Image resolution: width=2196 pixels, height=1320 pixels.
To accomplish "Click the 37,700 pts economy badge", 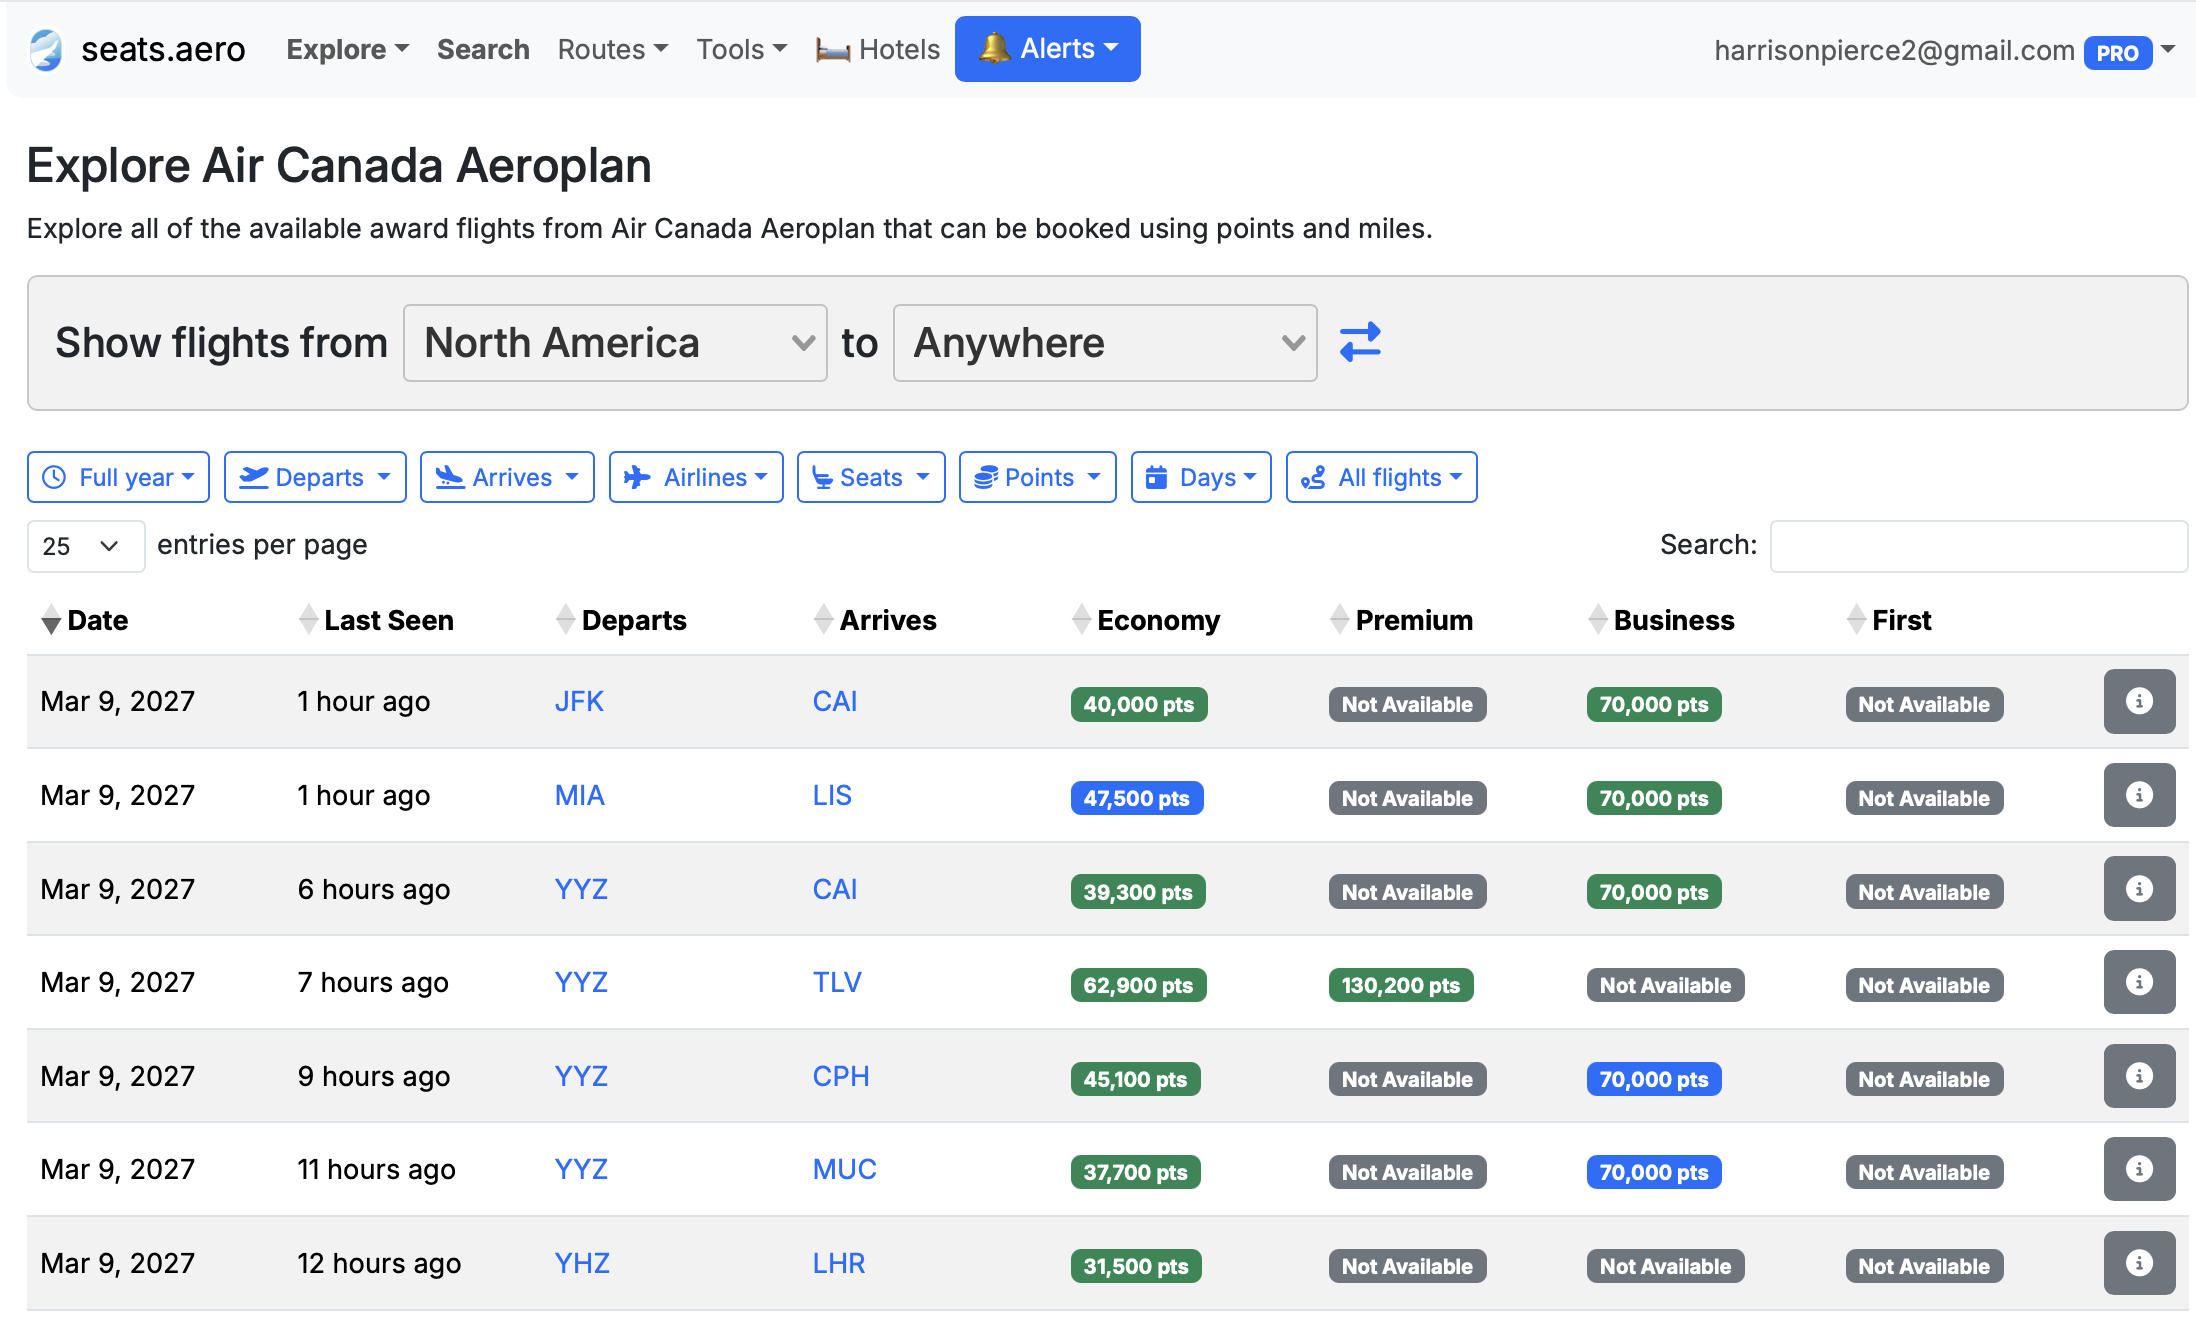I will 1135,1172.
